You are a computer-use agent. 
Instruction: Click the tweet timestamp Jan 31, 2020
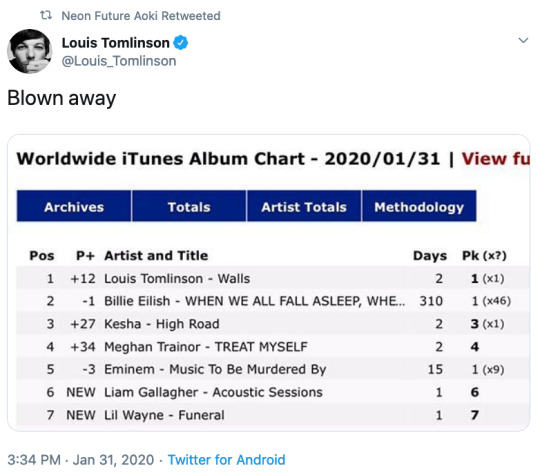point(113,460)
